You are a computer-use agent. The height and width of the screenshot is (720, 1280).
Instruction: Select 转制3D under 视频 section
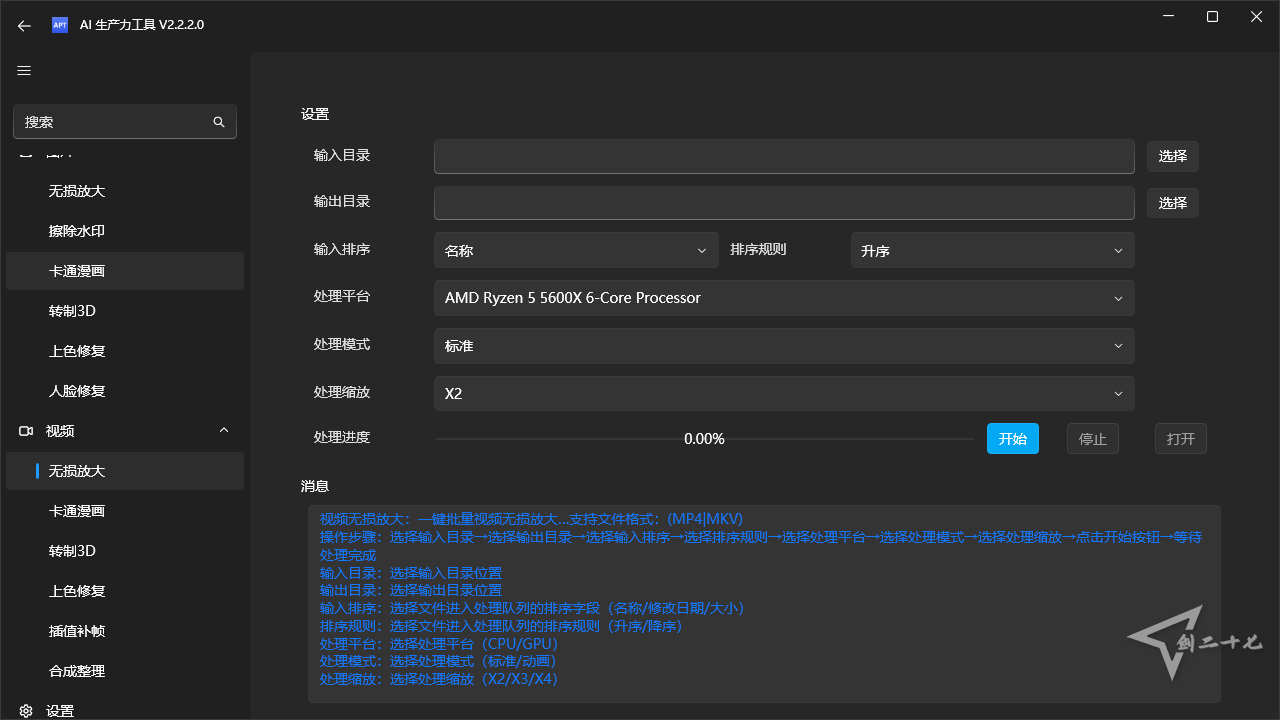(x=125, y=551)
